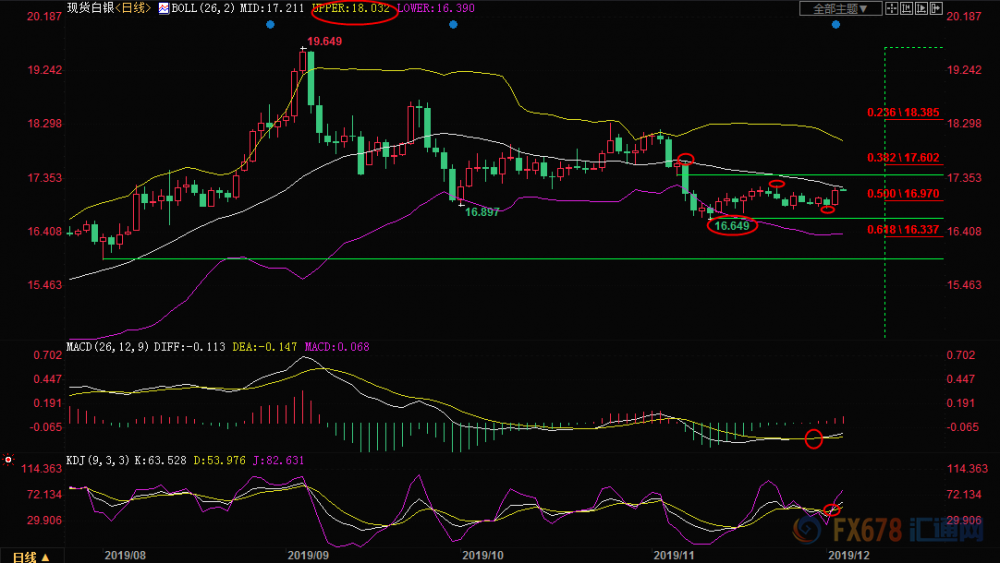
Task: Activate the crosshair cursor tool icon
Action: [x=892, y=8]
